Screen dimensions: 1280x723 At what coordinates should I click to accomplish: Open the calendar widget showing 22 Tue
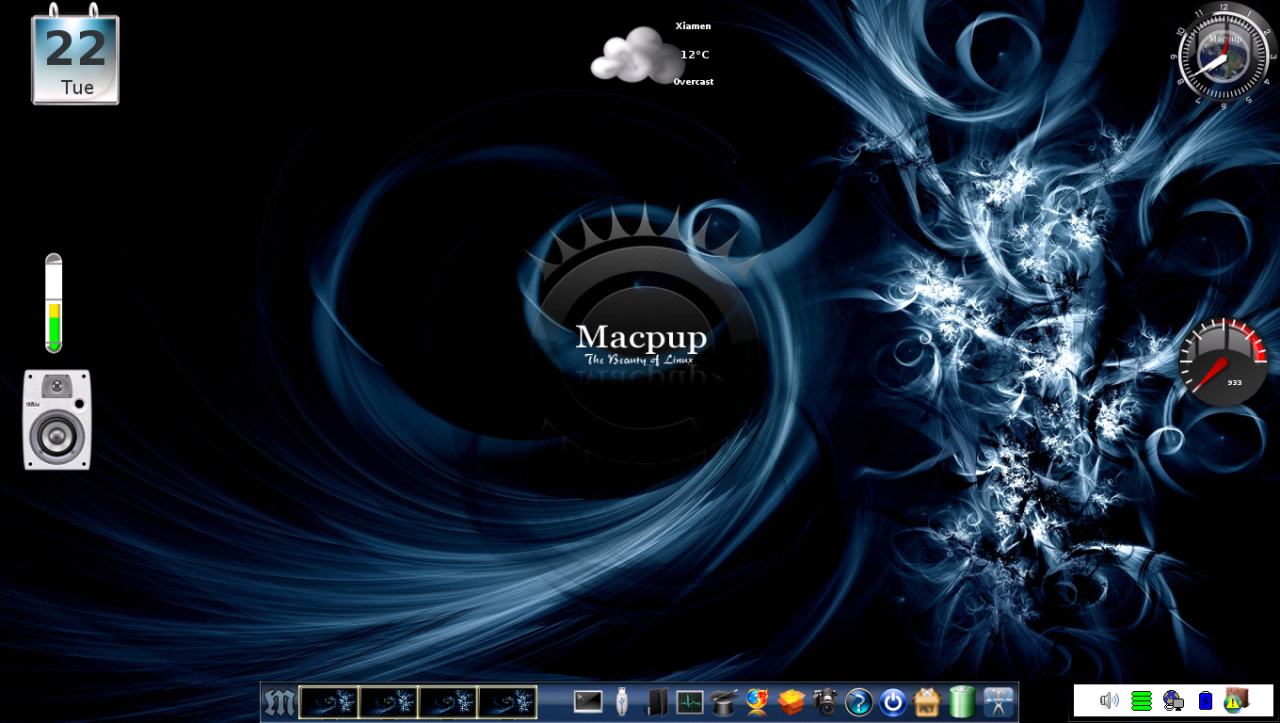[76, 55]
